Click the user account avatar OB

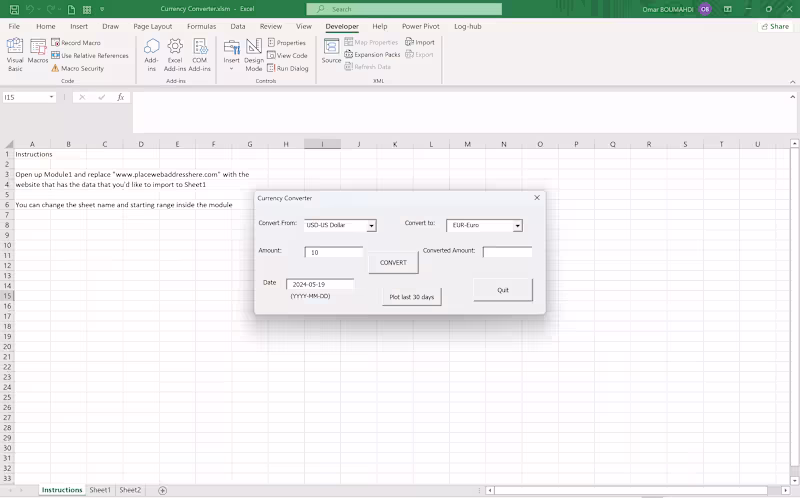pyautogui.click(x=705, y=9)
